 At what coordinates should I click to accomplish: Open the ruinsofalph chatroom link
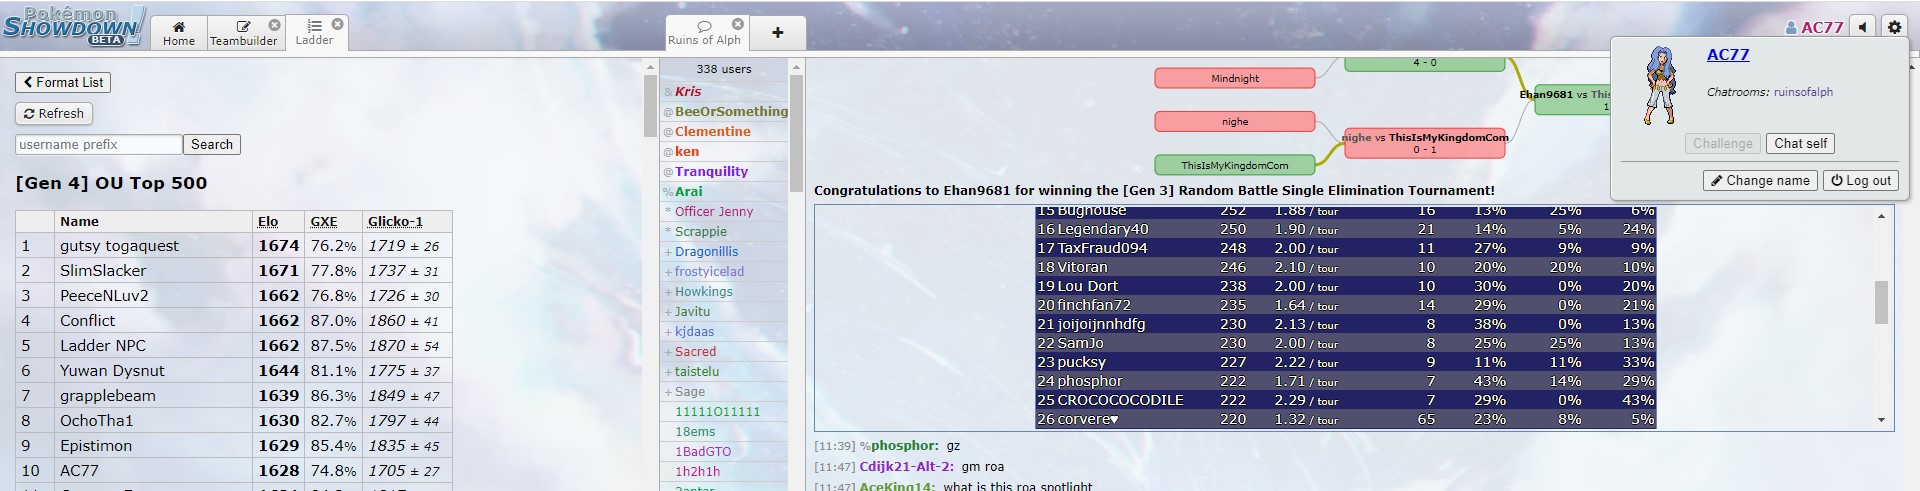tap(1803, 92)
